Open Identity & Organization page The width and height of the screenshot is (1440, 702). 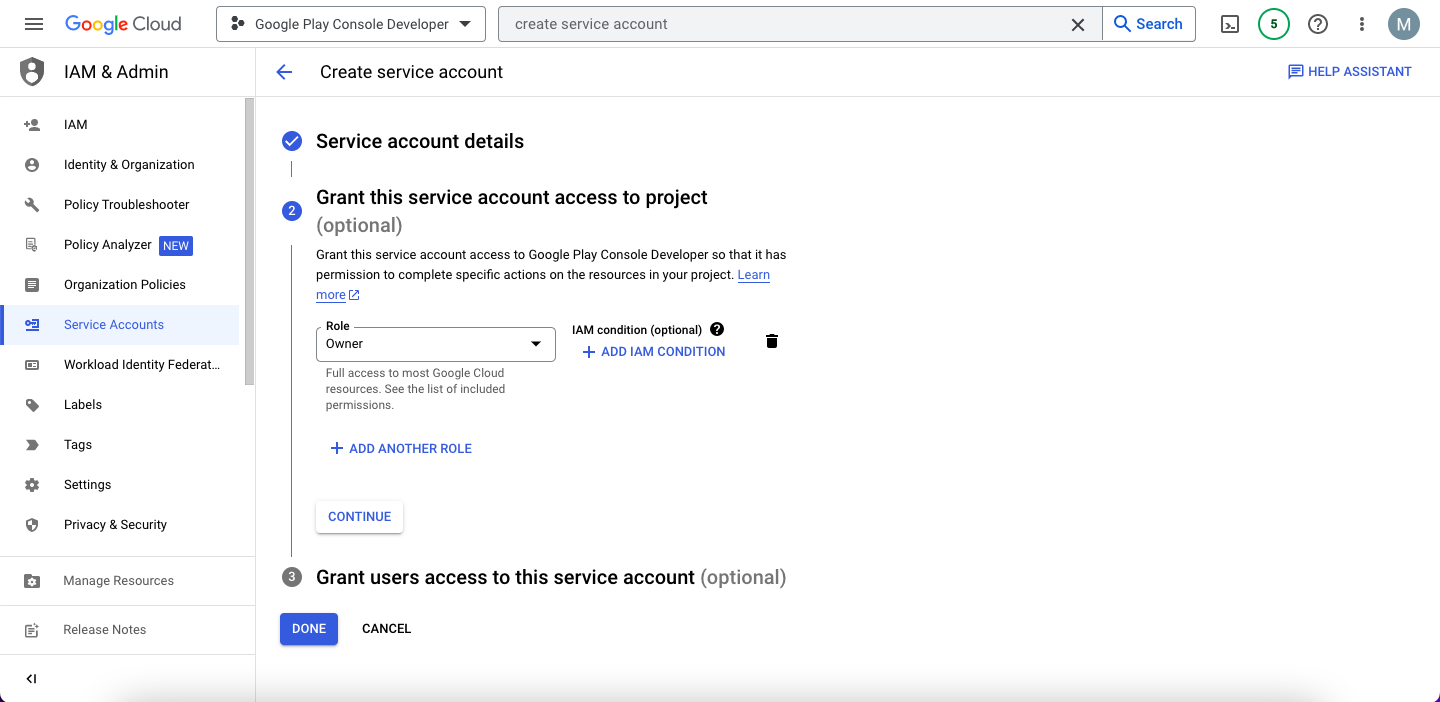pyautogui.click(x=120, y=165)
